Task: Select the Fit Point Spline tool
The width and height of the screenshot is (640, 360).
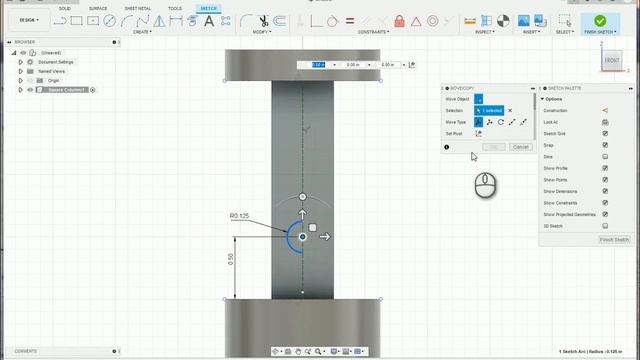Action: pos(143,21)
